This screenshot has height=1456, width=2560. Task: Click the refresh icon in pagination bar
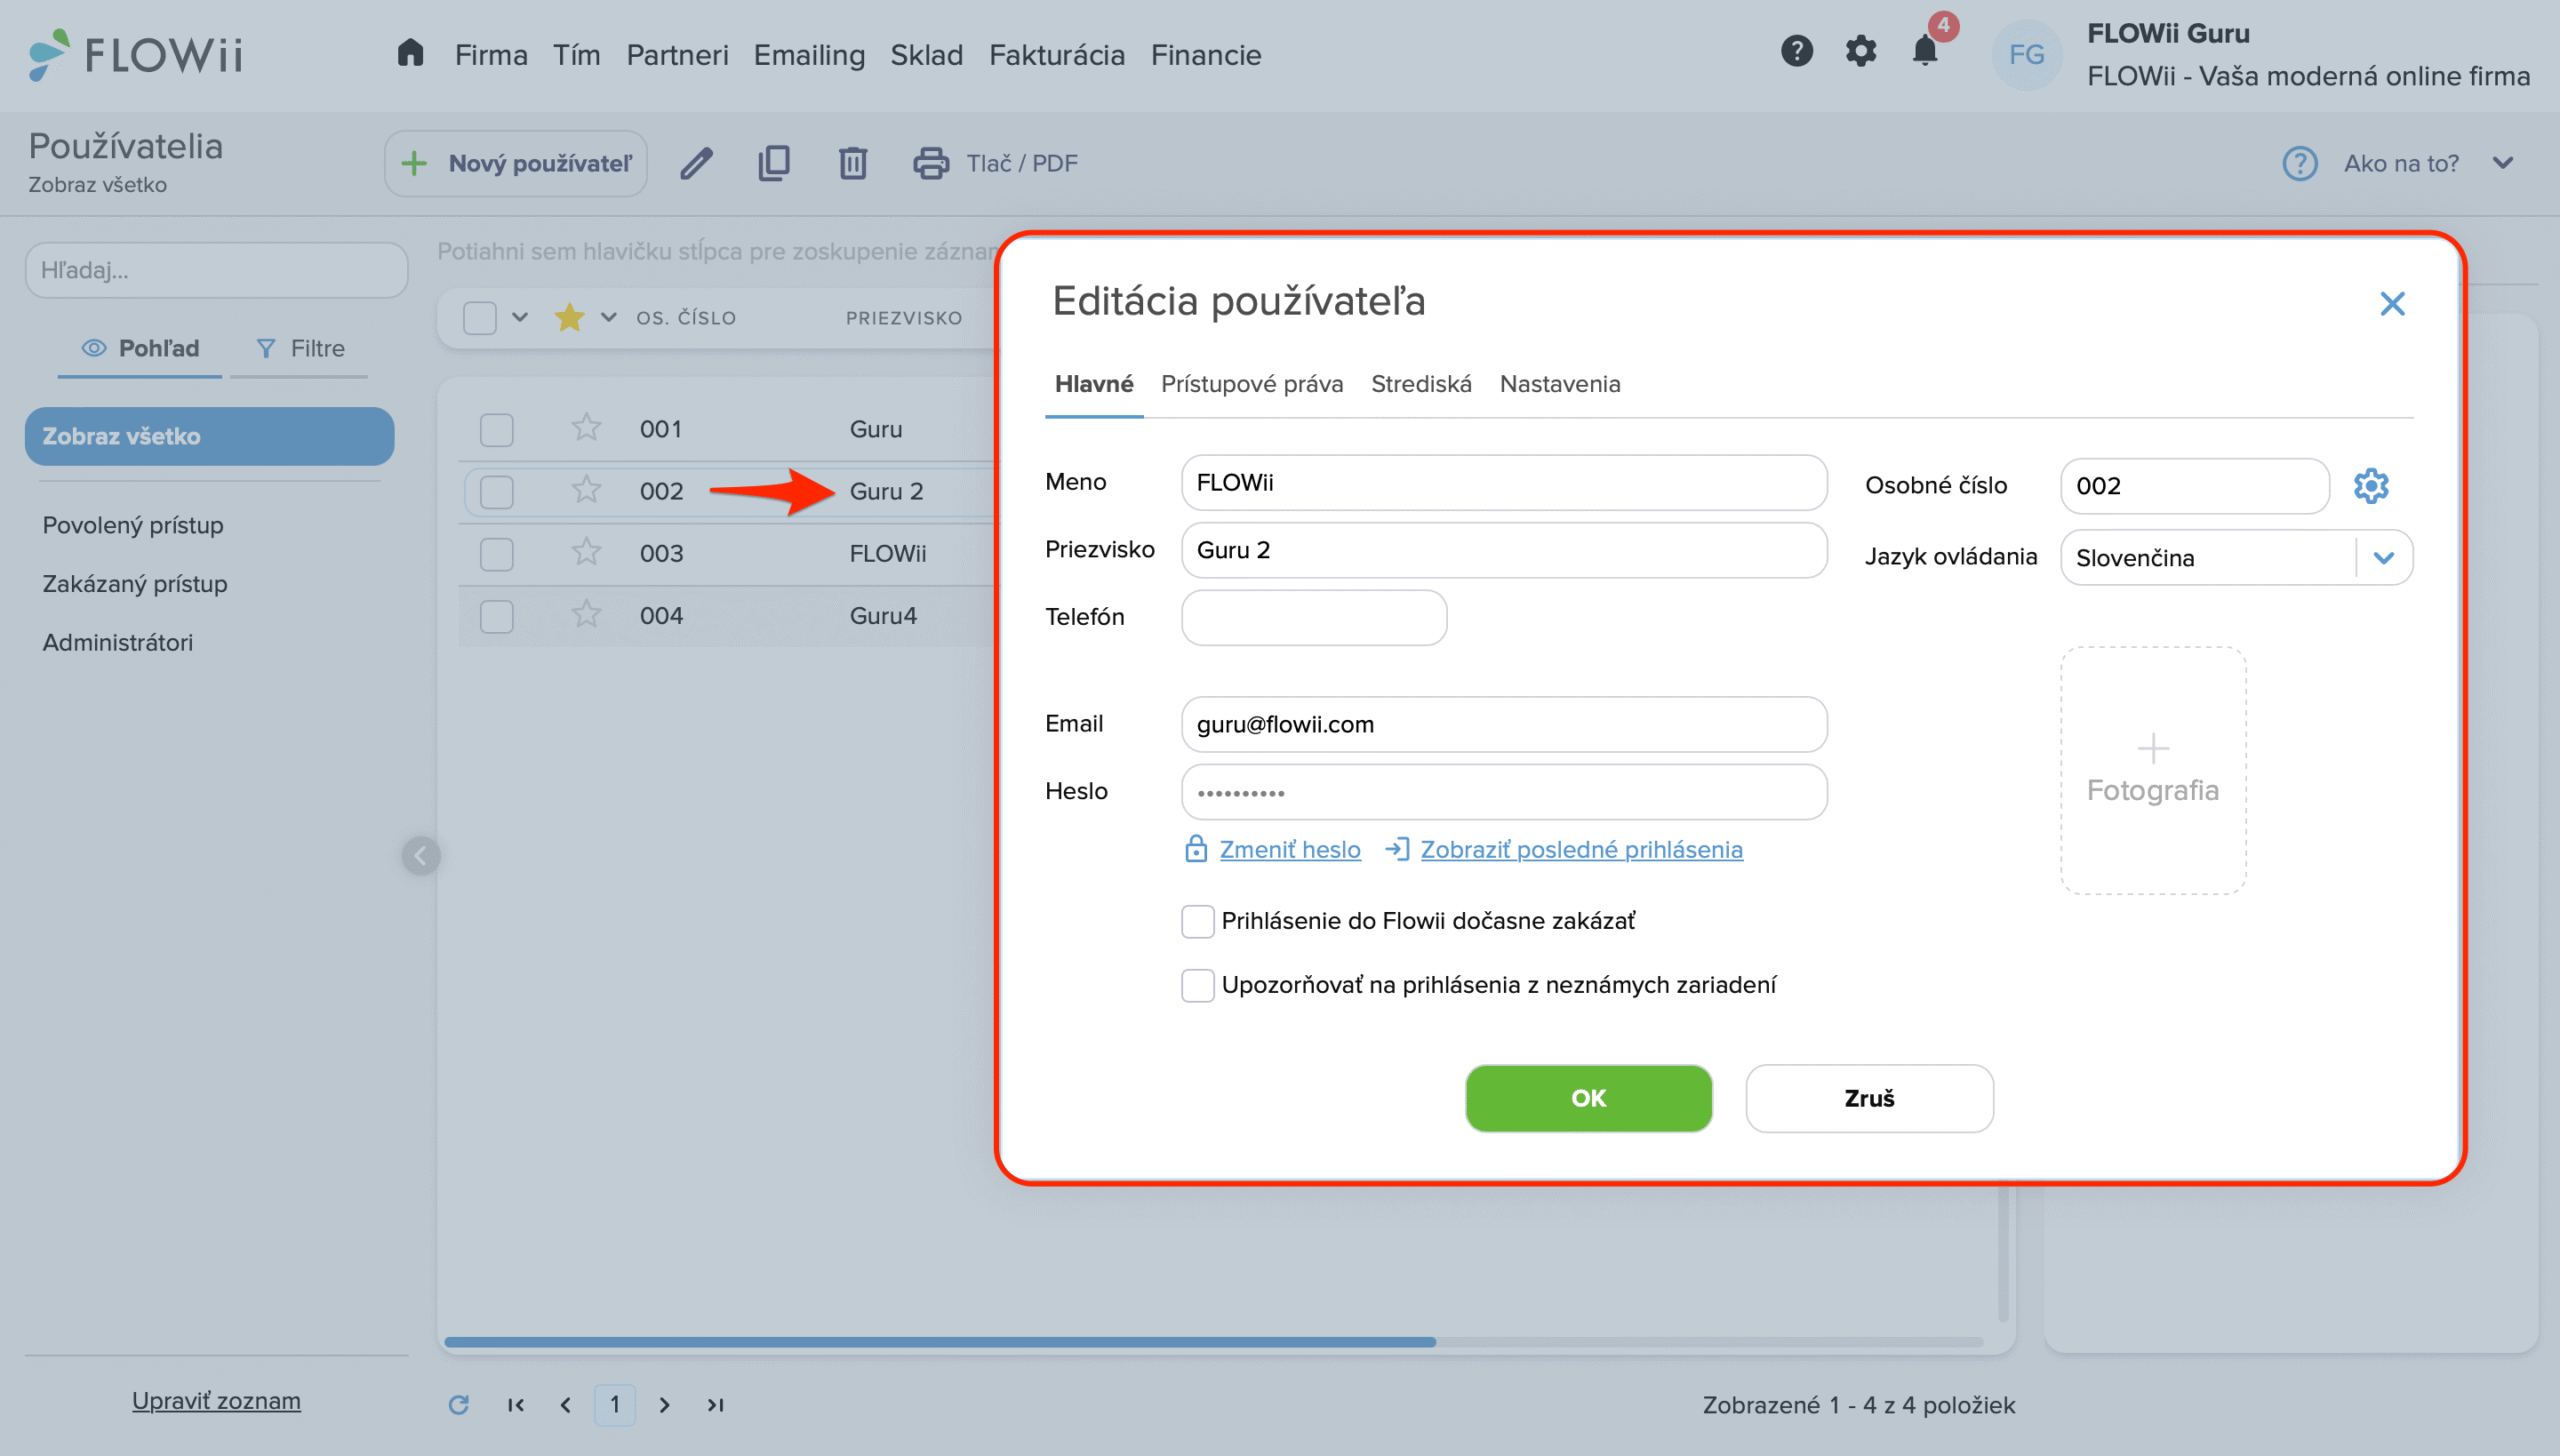[x=459, y=1405]
